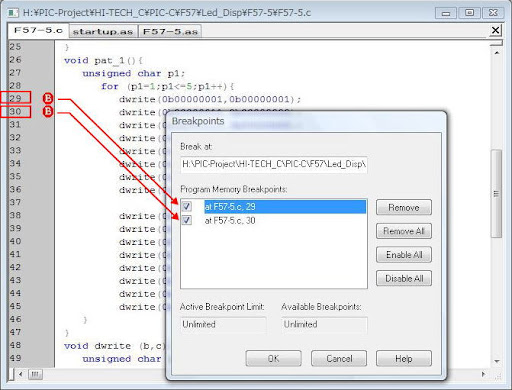Click breakpoint marker on line 30

[x=48, y=111]
